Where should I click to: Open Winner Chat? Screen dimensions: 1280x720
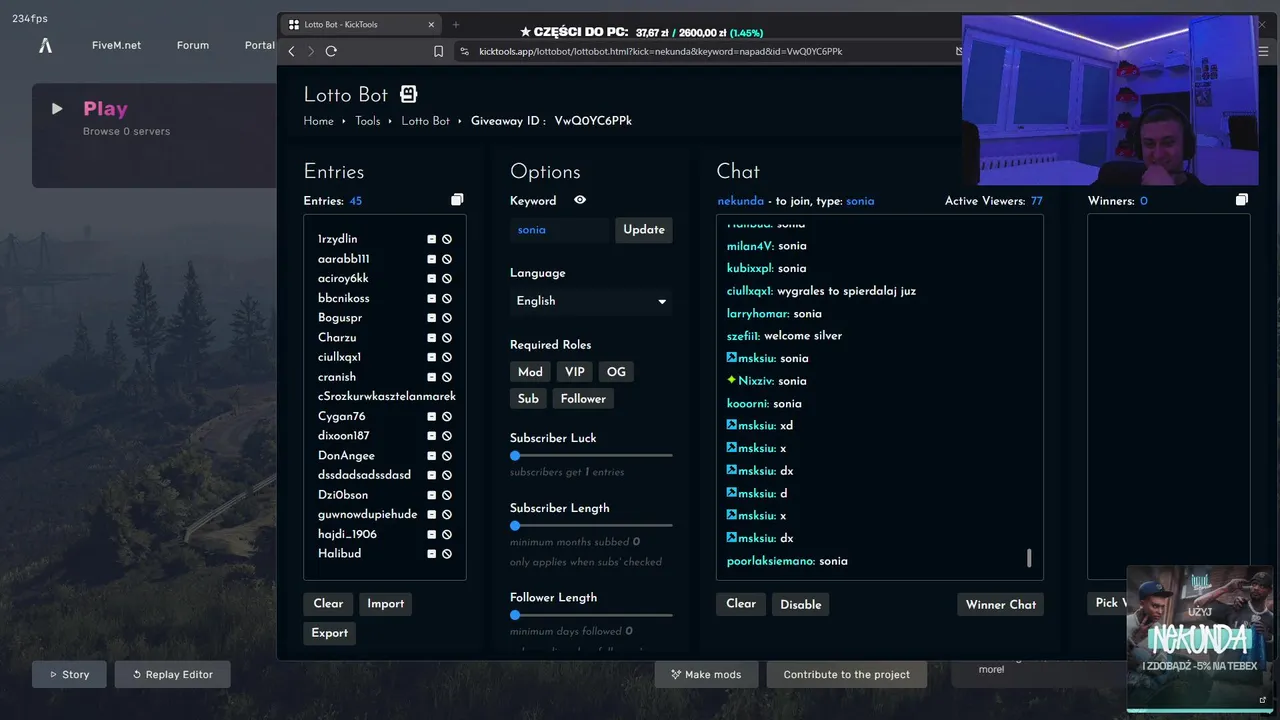click(1000, 604)
